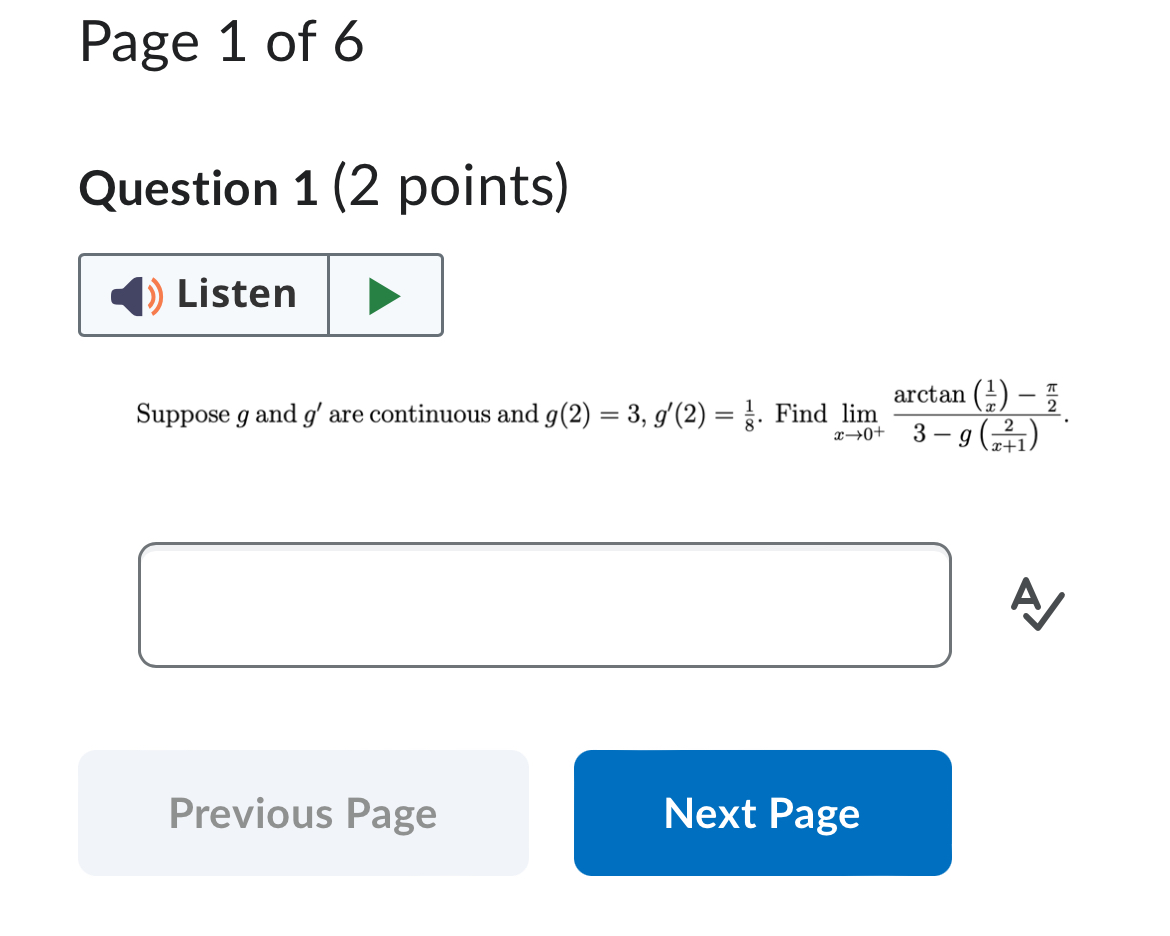Viewport: 1170px width, 936px height.
Task: Click the 2 points label
Action: tap(451, 187)
